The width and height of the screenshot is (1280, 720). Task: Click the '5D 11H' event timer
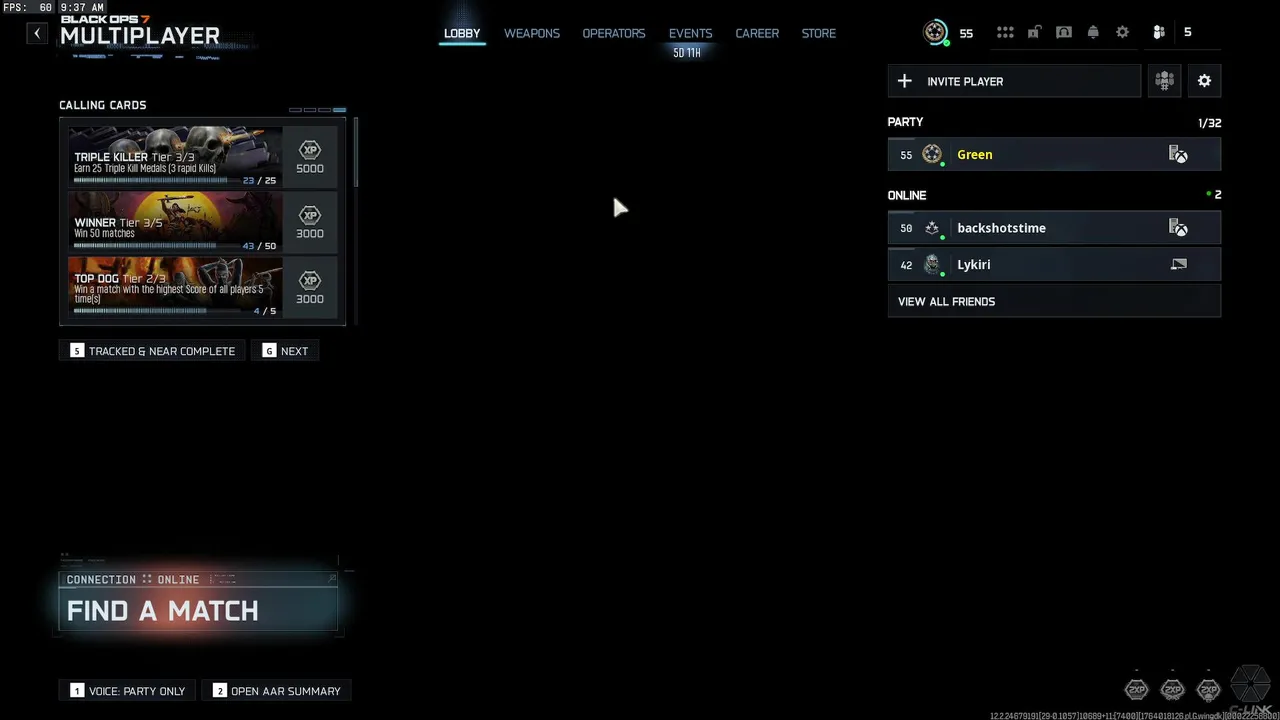(x=687, y=53)
